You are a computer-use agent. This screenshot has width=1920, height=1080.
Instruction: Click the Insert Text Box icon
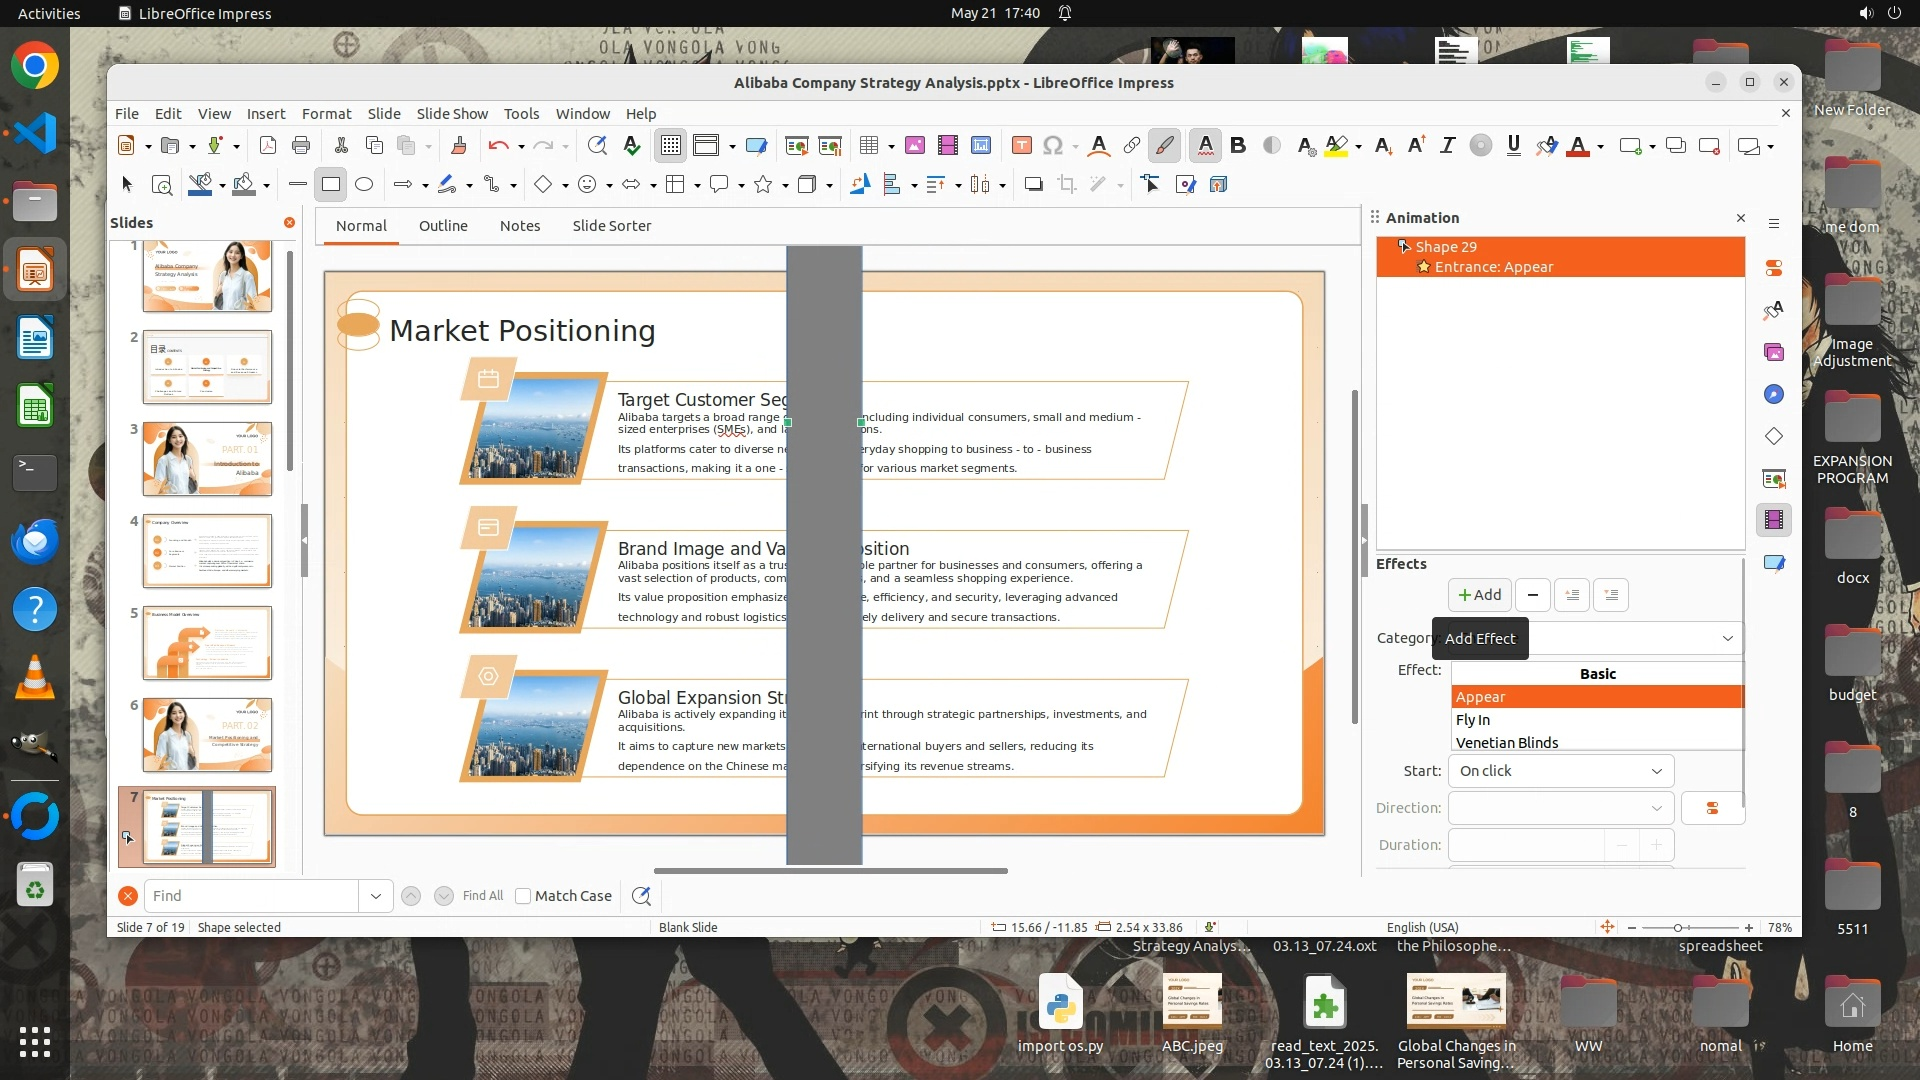[1021, 146]
